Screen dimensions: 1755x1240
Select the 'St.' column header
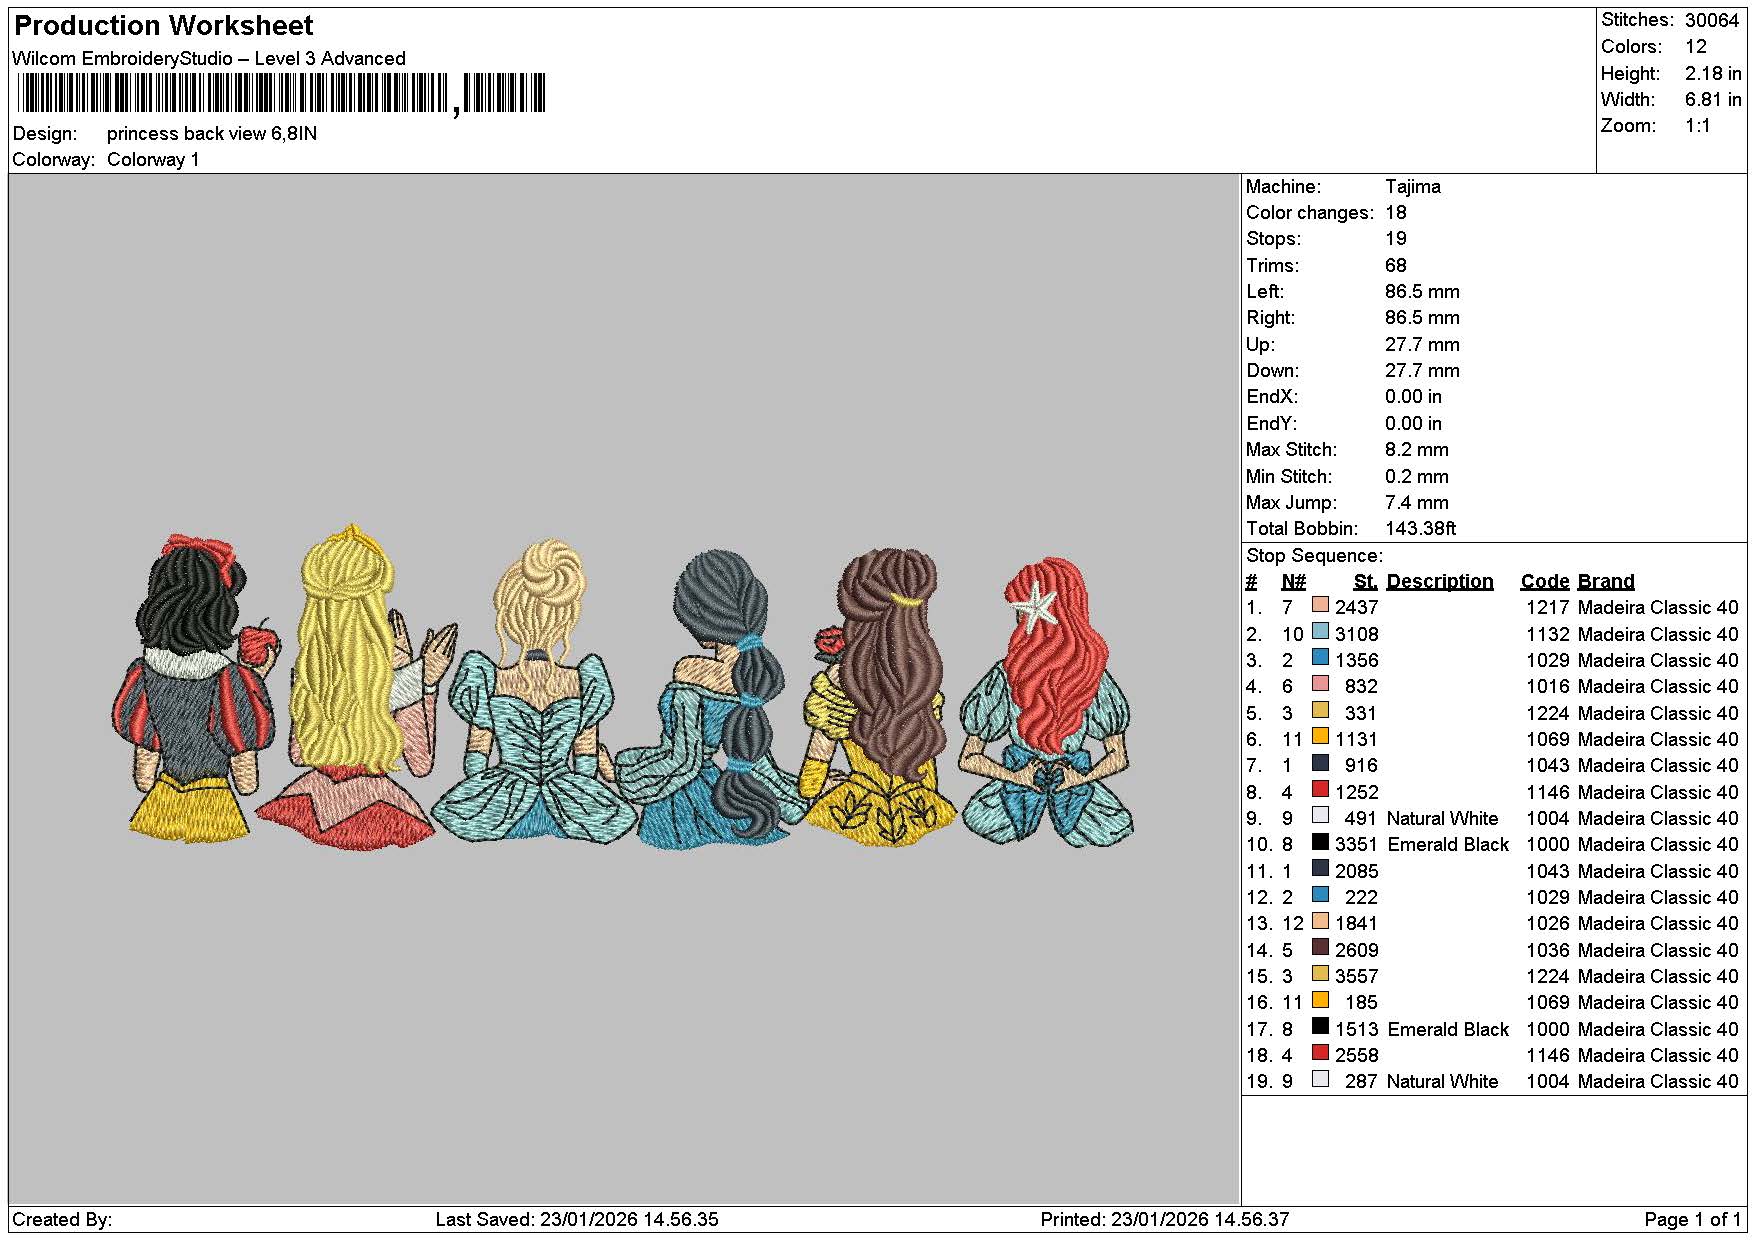tap(1365, 581)
